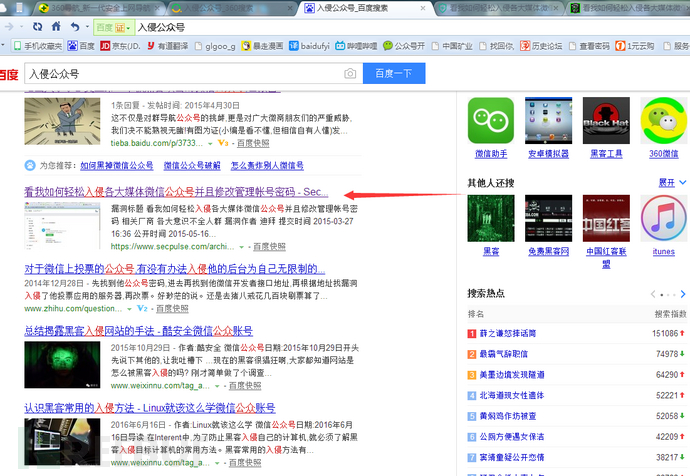Open dropdown next to the undo arrow
Screen dimensions: 690x476
tap(87, 27)
